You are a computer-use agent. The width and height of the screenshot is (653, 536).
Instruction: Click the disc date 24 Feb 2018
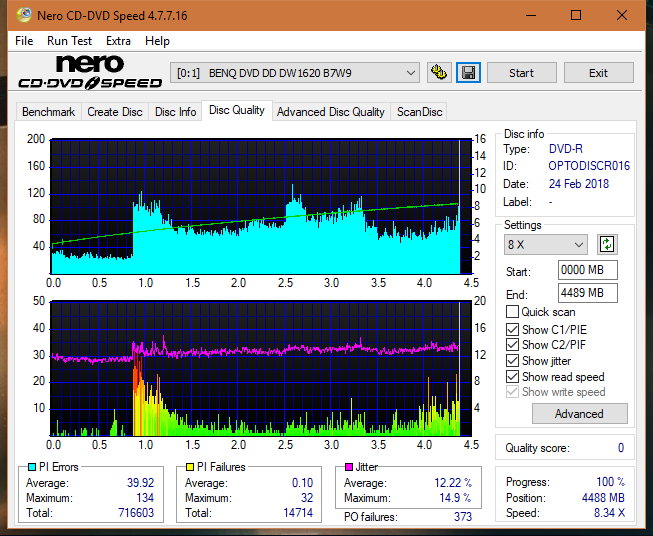pyautogui.click(x=579, y=184)
